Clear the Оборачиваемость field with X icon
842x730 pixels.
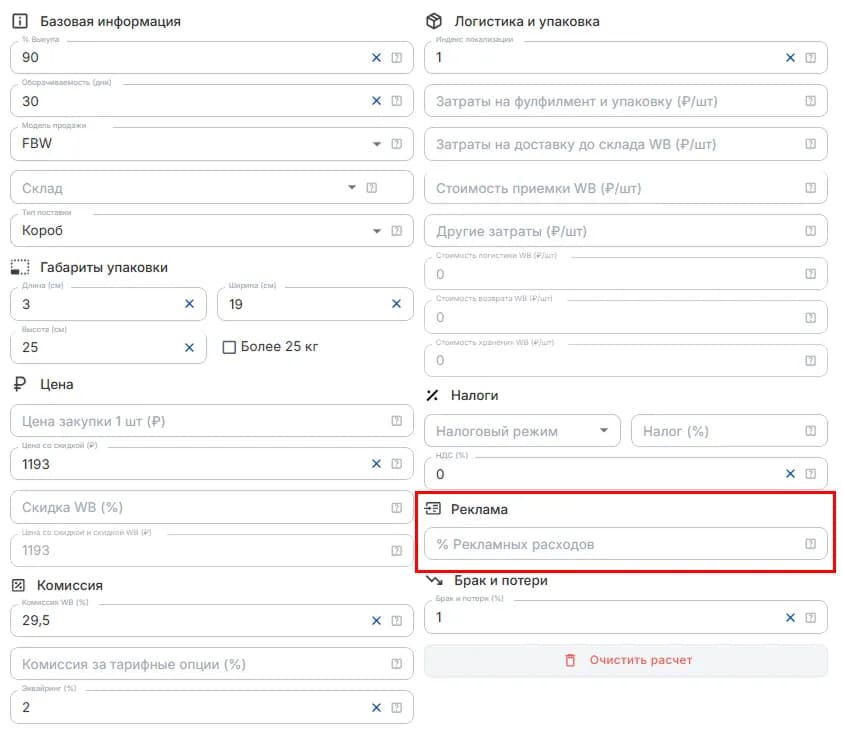(x=376, y=101)
